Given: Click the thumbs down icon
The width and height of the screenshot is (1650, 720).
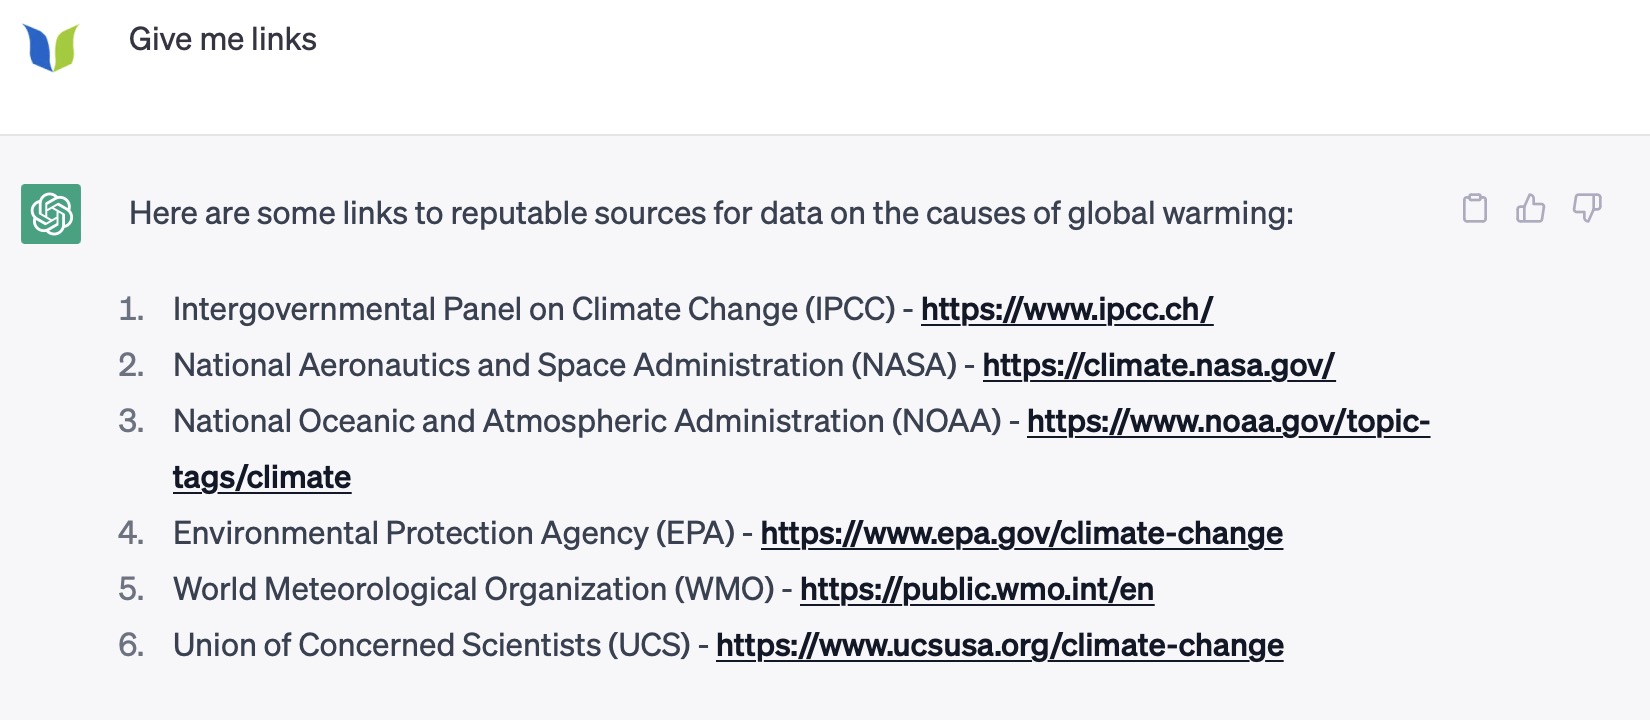Looking at the screenshot, I should [x=1586, y=208].
